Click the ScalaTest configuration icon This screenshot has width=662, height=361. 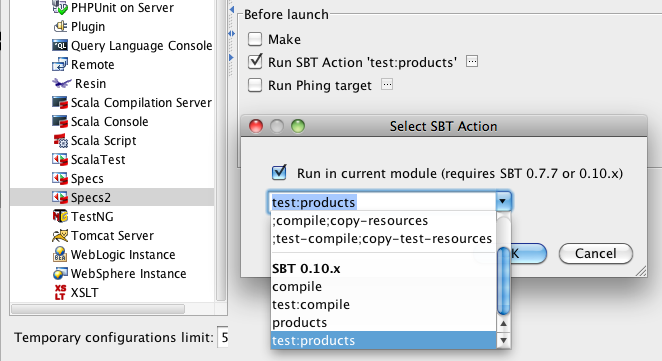(60, 160)
